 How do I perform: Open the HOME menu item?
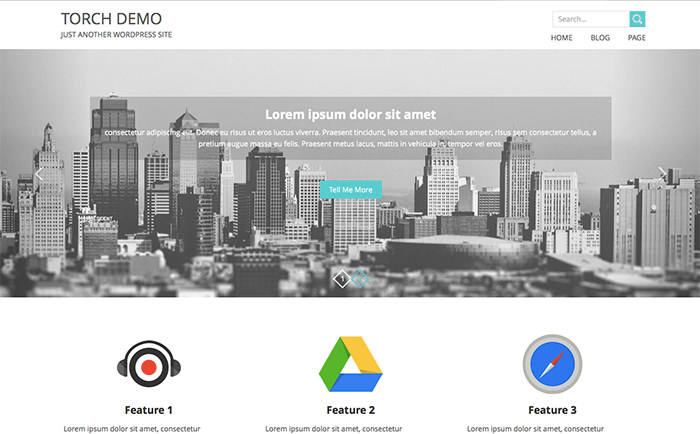(x=561, y=38)
